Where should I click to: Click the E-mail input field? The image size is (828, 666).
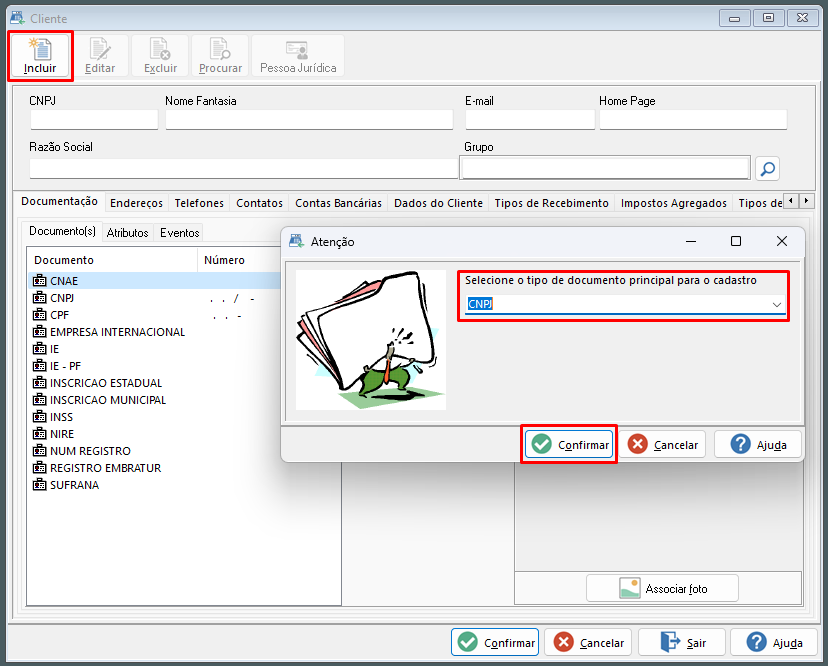click(530, 119)
